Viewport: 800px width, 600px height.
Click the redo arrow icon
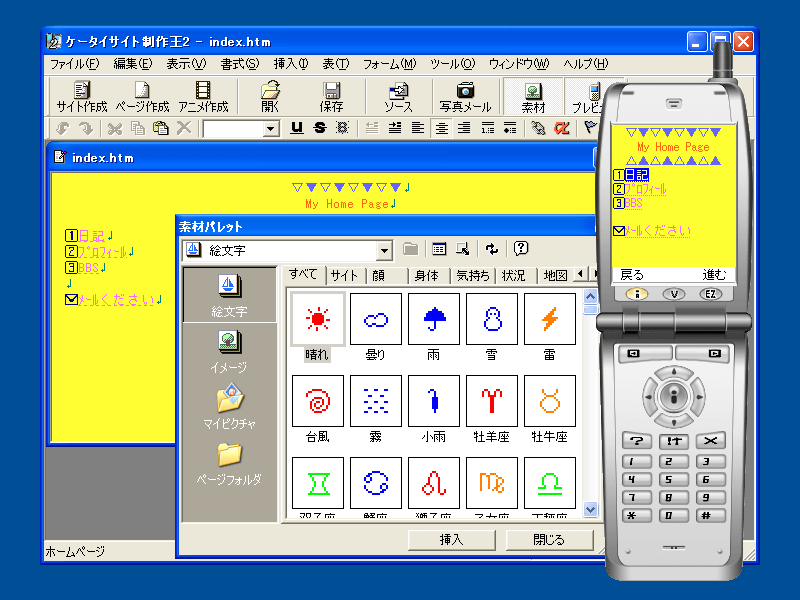(85, 128)
